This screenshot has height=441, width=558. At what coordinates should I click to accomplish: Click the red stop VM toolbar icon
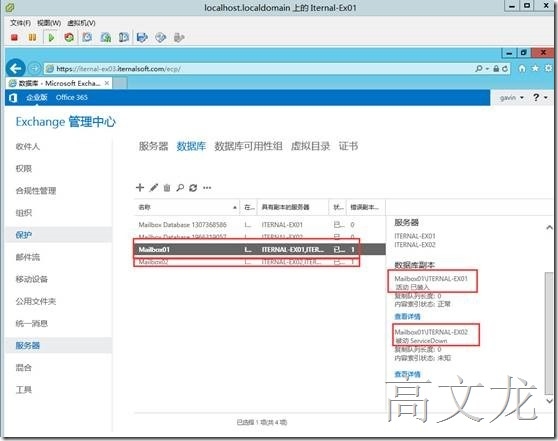[x=15, y=37]
